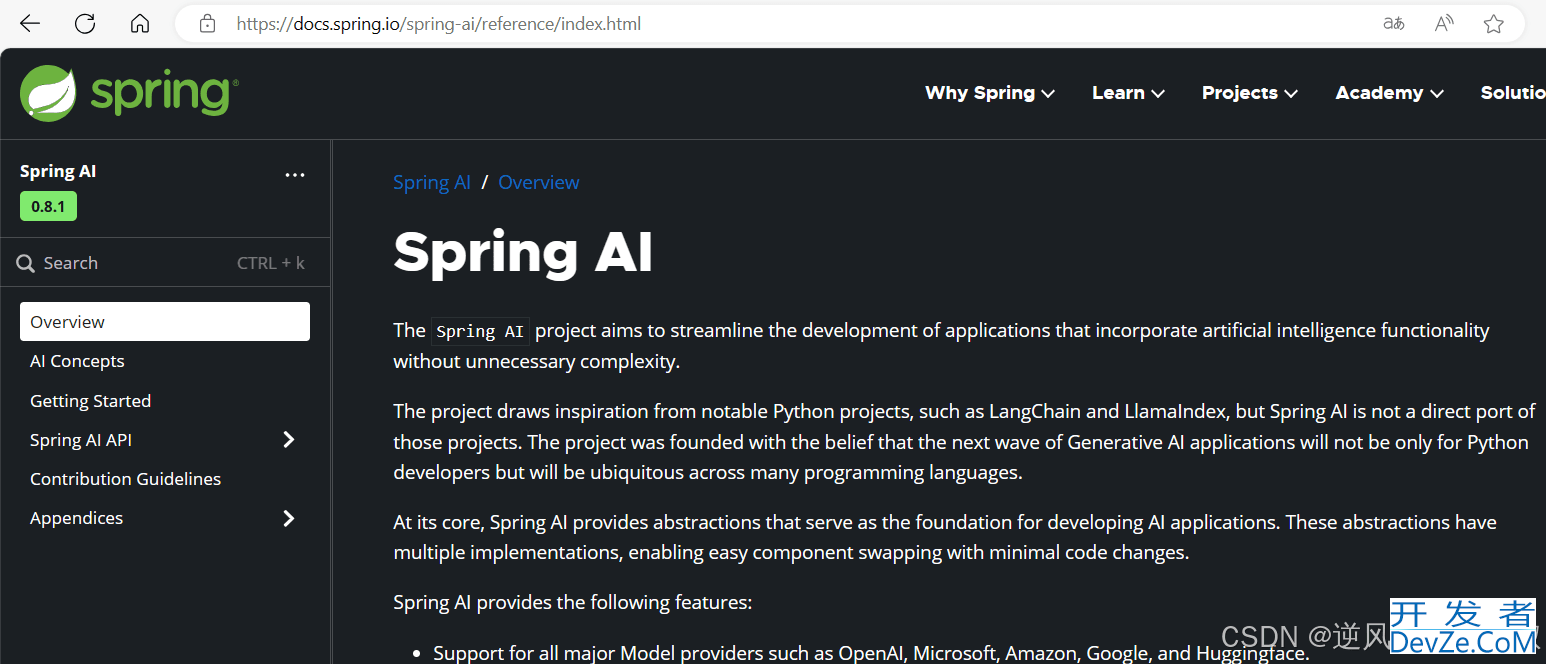
Task: Click text 'Spring AI provides the following features:'
Action: (572, 602)
